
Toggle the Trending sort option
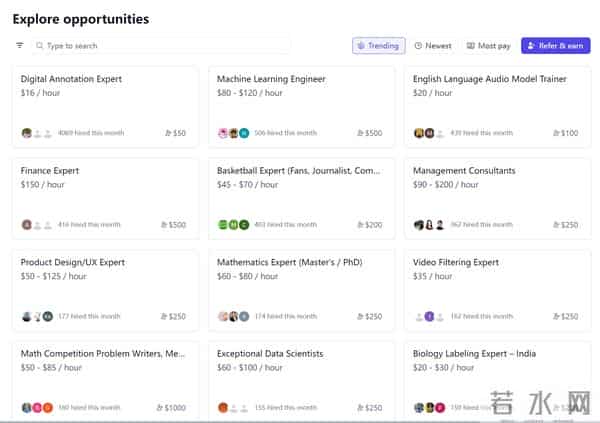click(378, 46)
